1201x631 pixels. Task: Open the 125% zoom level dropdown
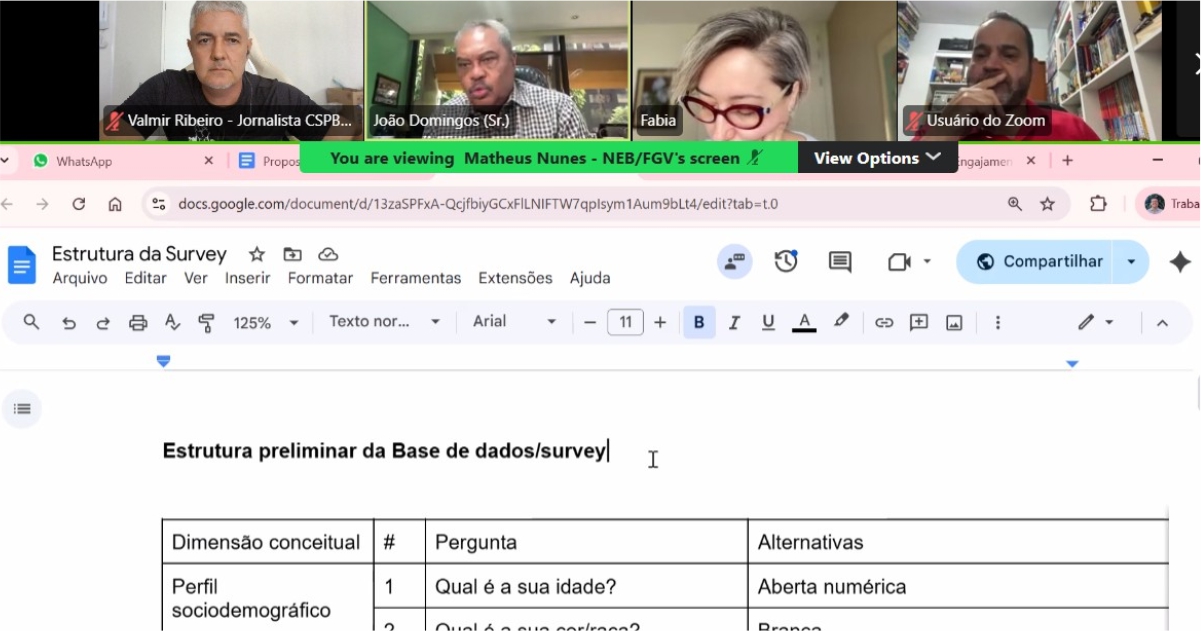tap(265, 322)
